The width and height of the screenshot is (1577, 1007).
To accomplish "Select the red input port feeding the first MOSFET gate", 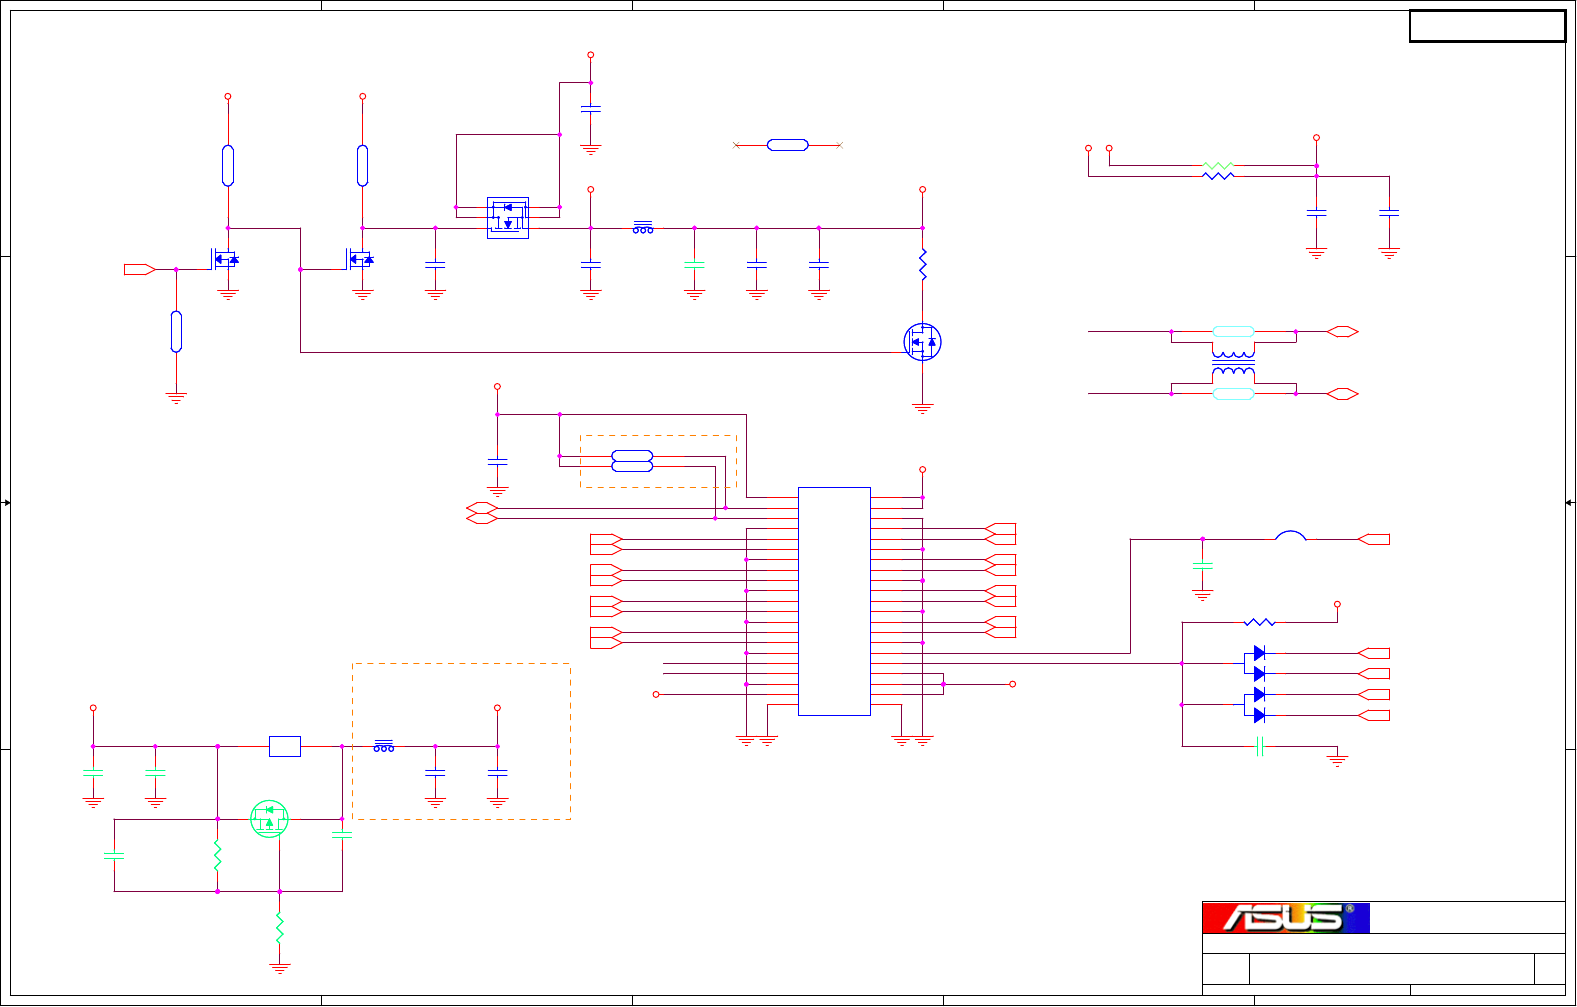I will pos(139,269).
